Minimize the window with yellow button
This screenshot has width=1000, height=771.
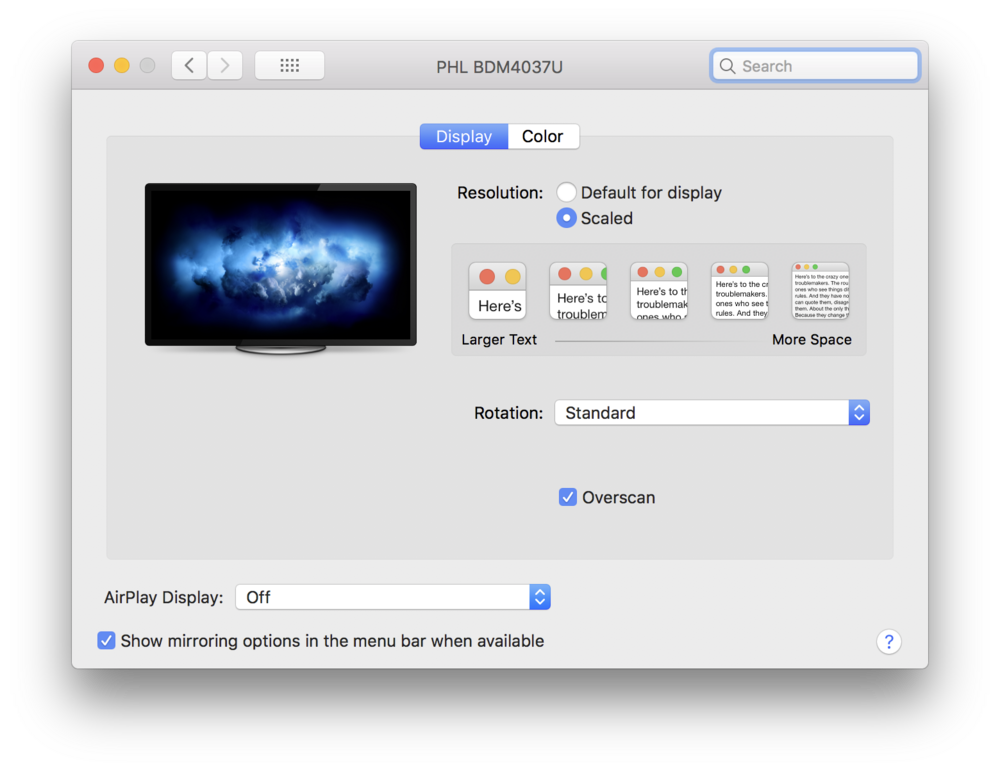coord(122,66)
